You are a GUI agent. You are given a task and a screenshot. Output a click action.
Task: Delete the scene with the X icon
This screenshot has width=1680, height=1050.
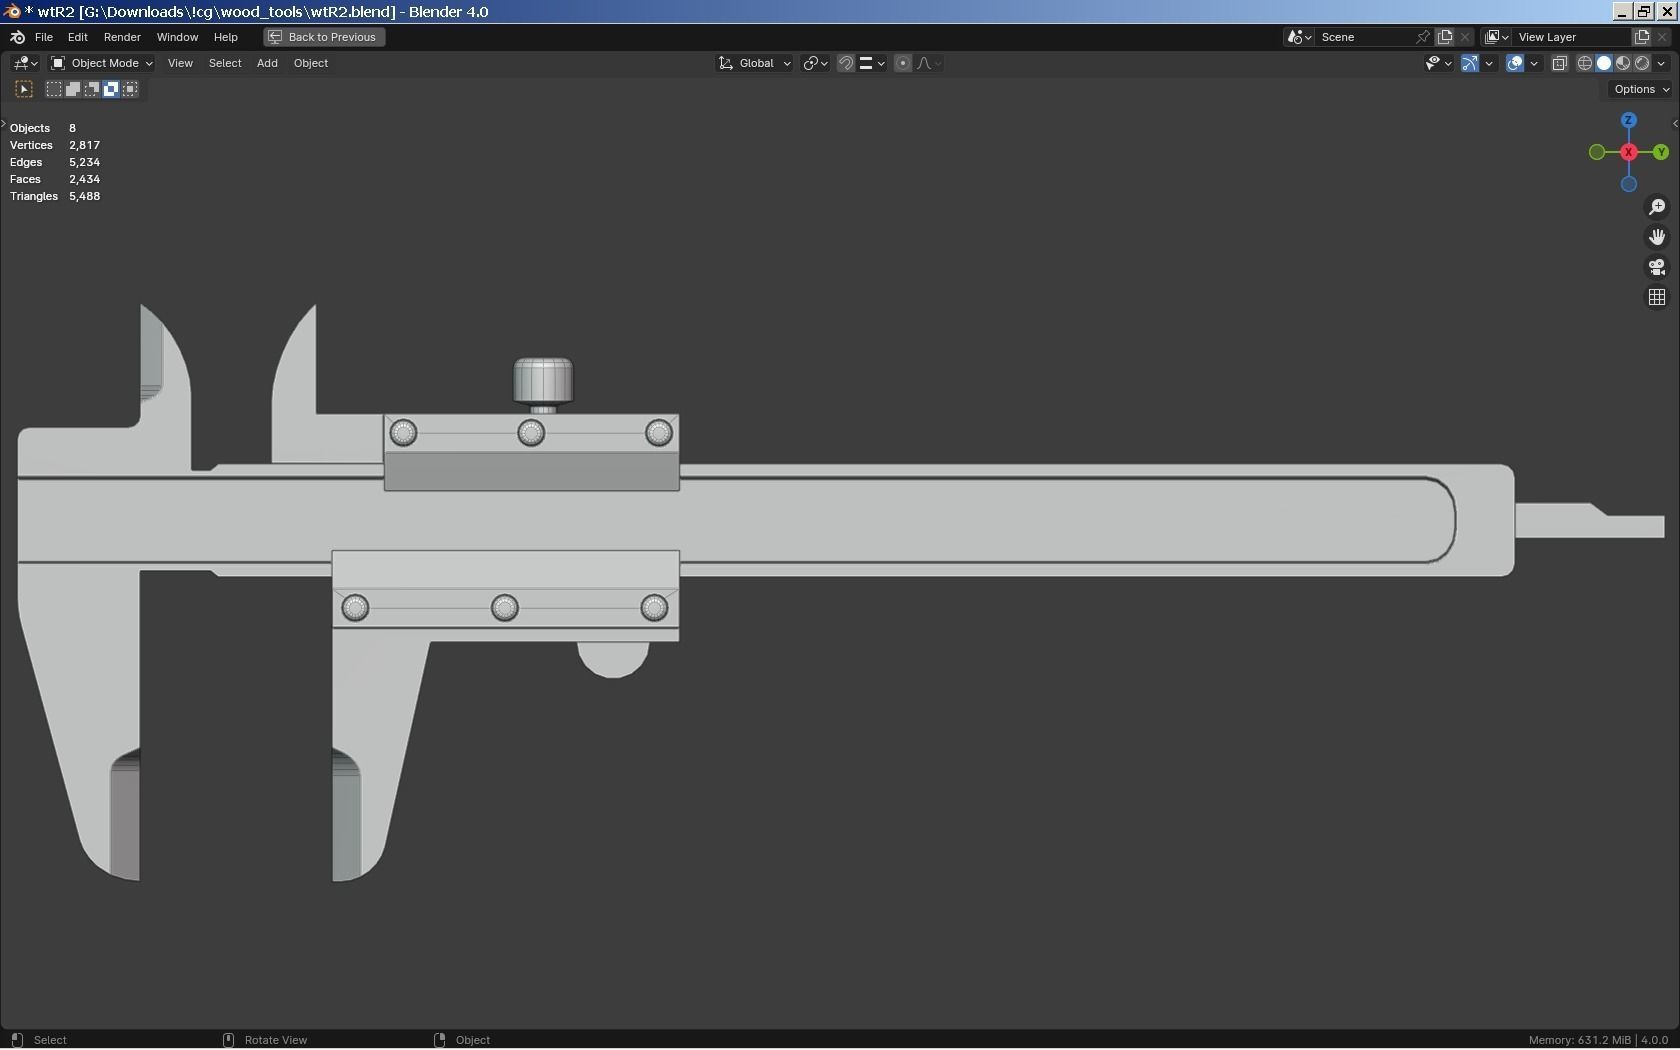[1465, 37]
